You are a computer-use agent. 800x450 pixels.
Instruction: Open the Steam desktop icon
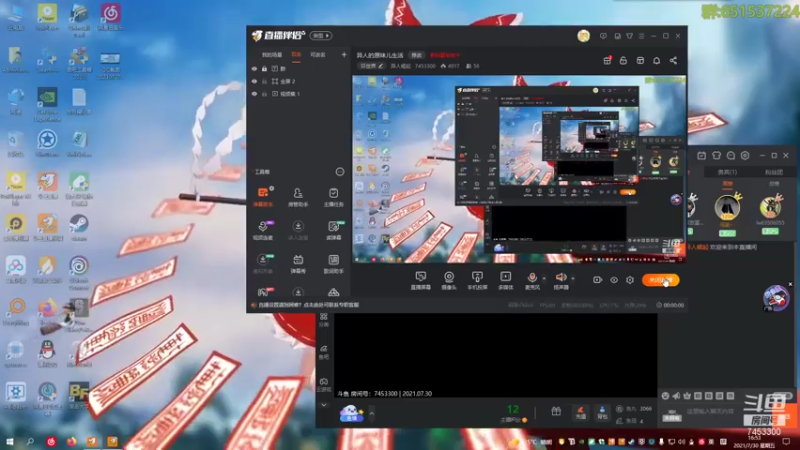click(x=79, y=227)
